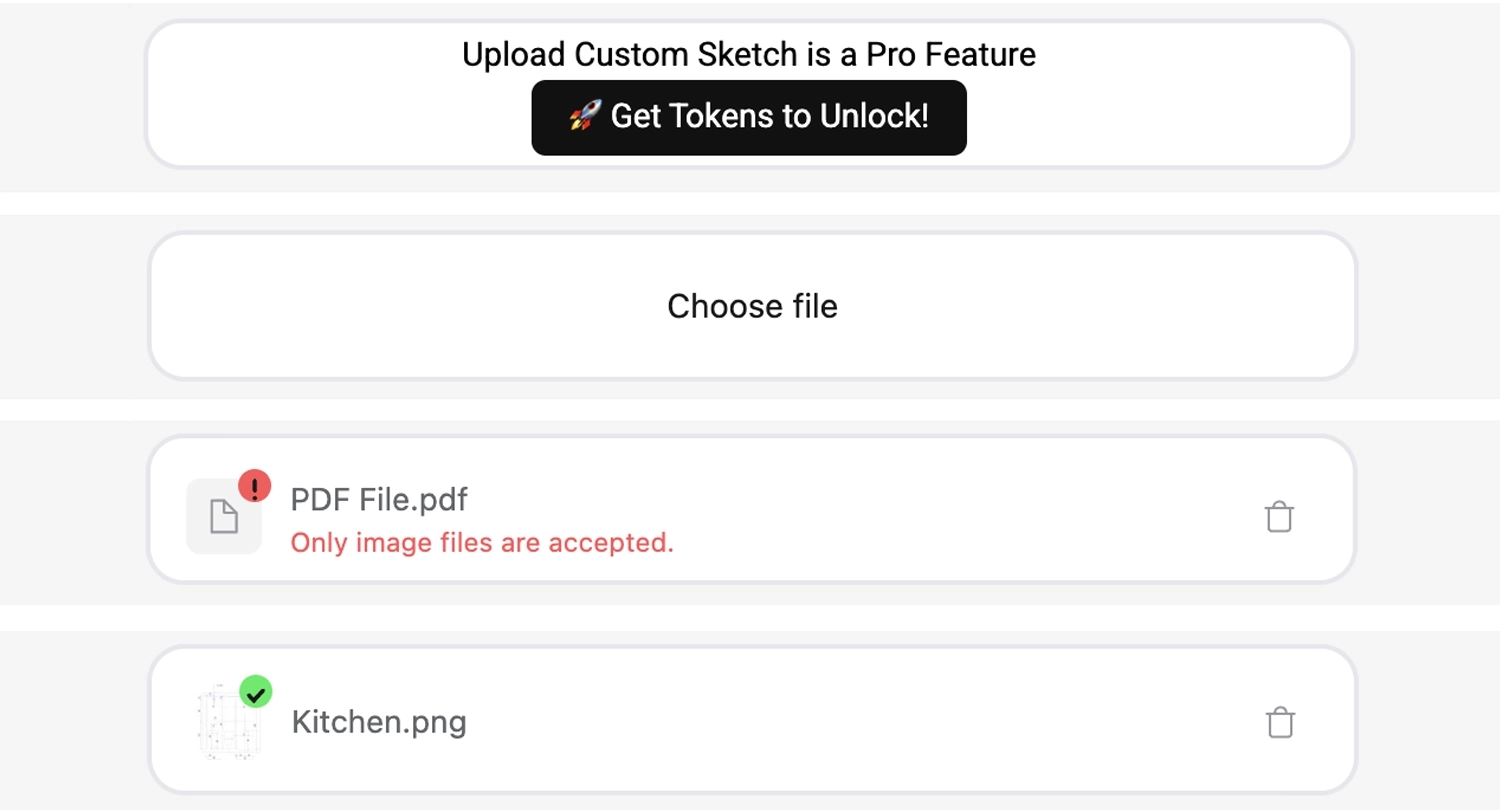Select the PDF File.pdf filename
Image resolution: width=1500 pixels, height=810 pixels.
coord(377,499)
